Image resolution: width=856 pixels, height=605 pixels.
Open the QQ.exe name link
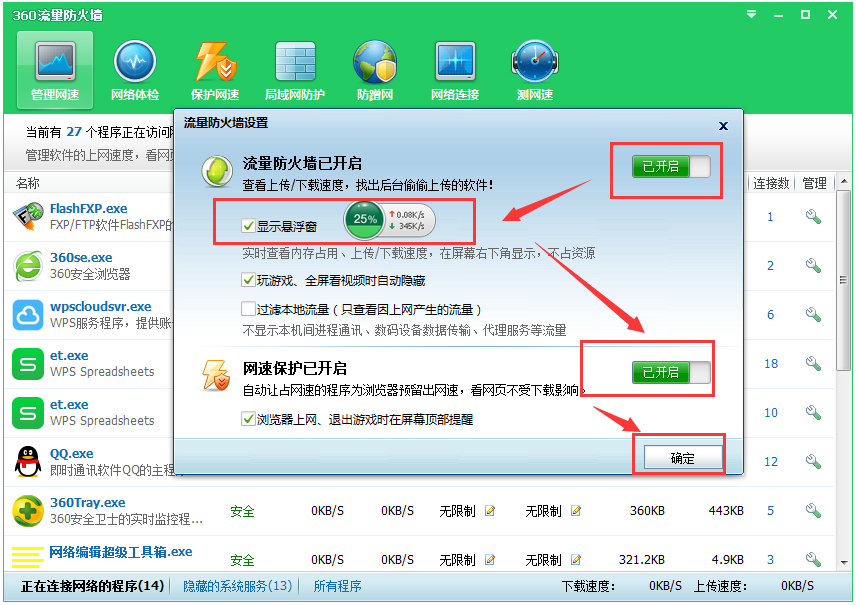(x=72, y=453)
